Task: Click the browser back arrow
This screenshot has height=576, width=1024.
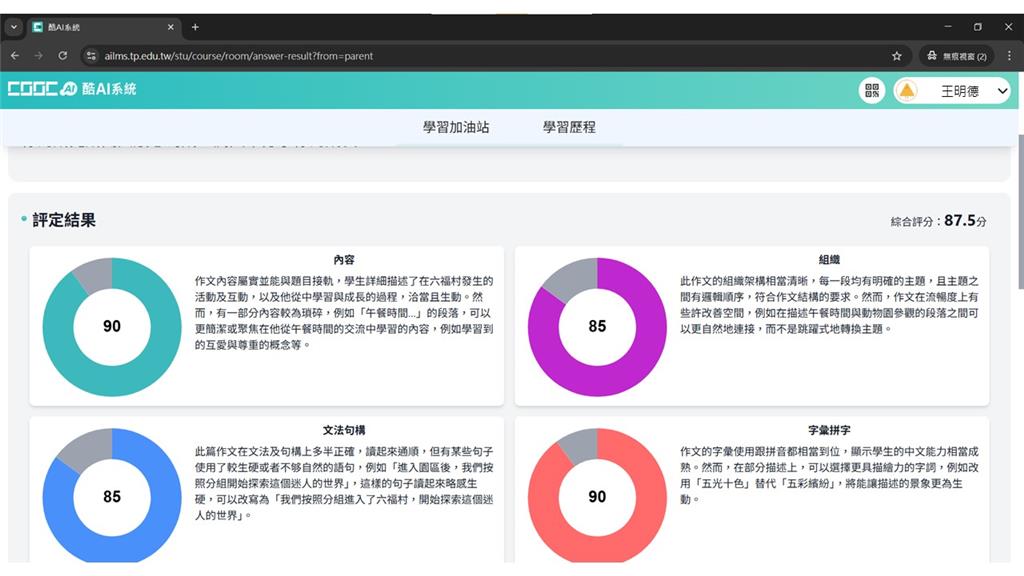Action: 13,56
